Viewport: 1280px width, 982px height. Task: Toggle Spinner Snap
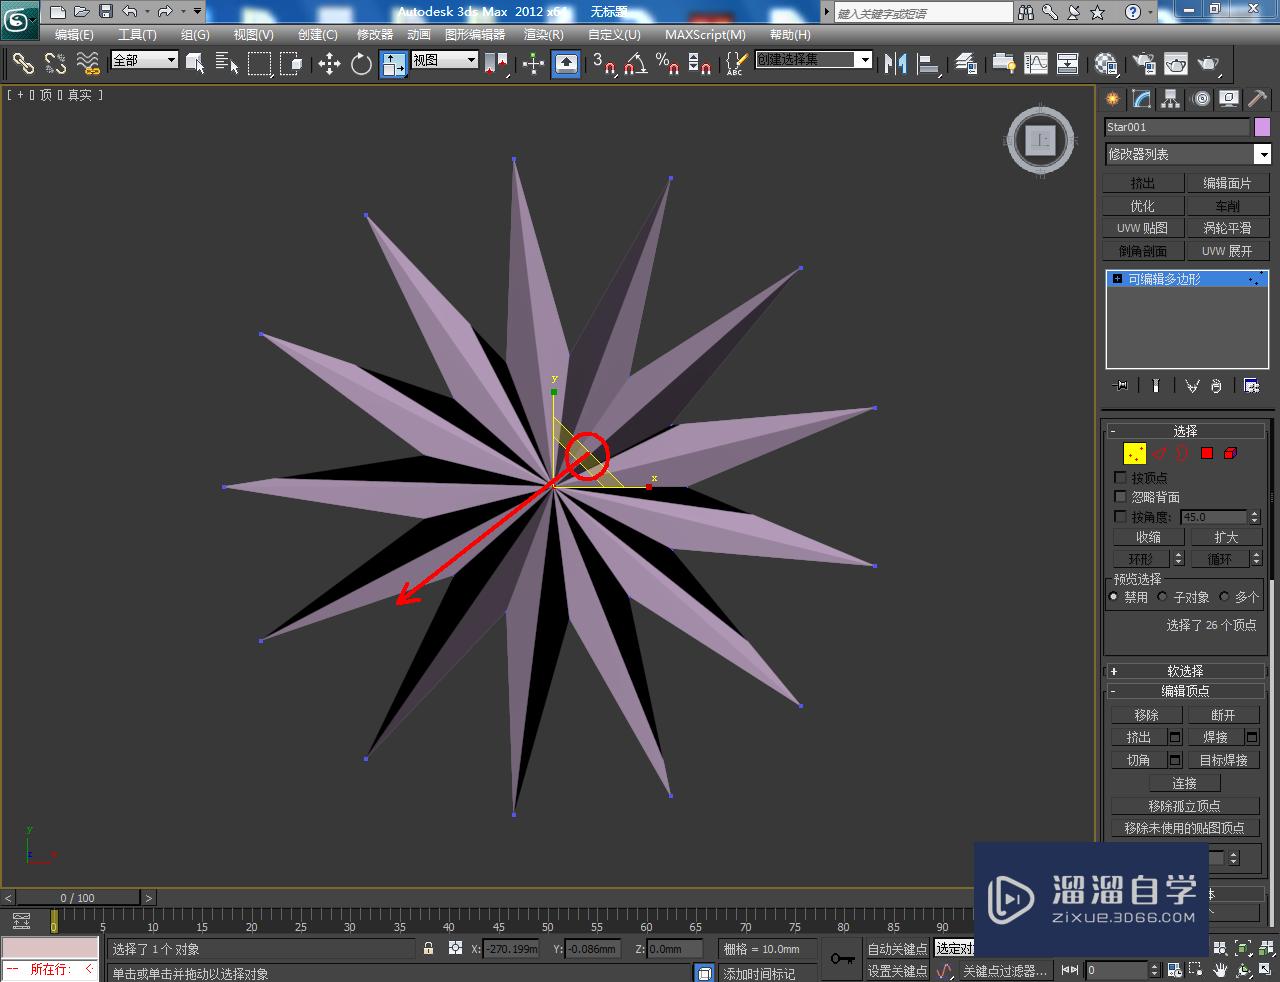coord(700,64)
